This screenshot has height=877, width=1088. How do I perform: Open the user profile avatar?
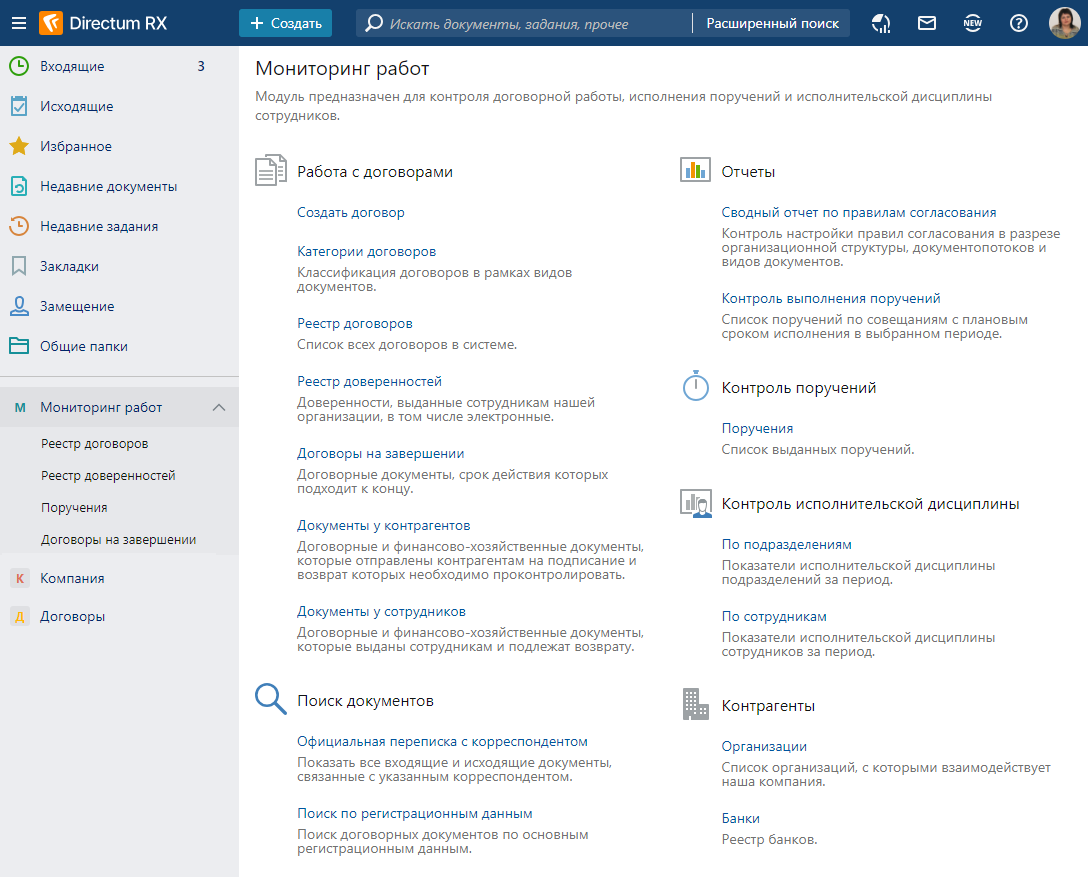(1064, 23)
